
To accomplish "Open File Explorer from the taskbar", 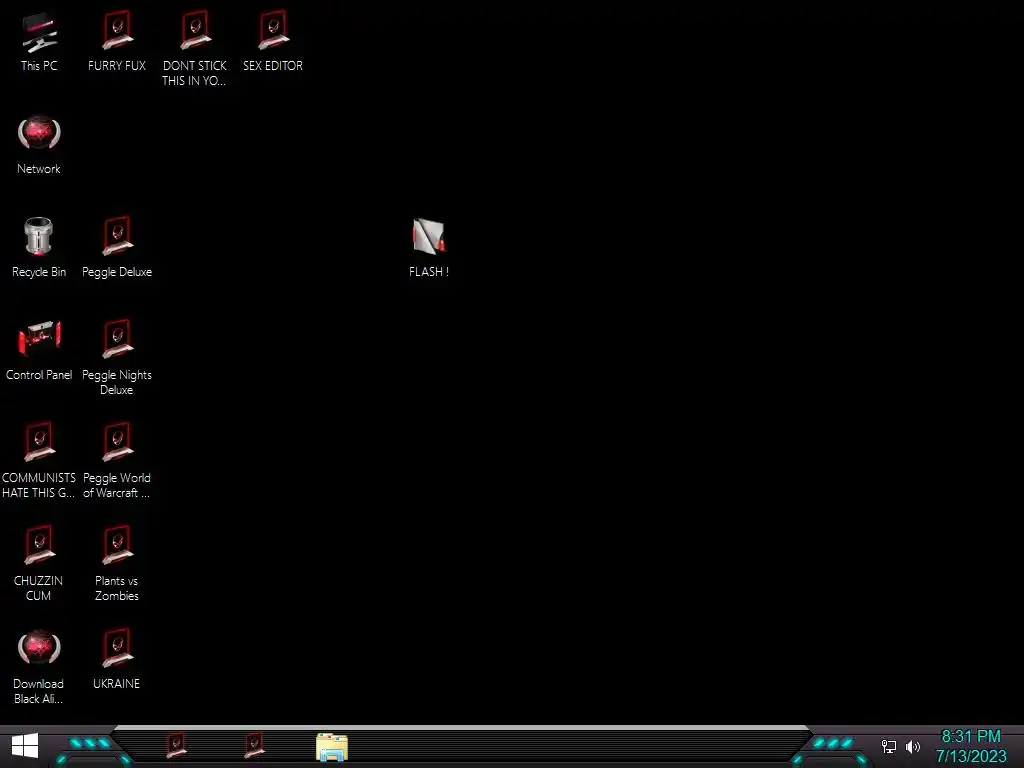I will click(332, 747).
